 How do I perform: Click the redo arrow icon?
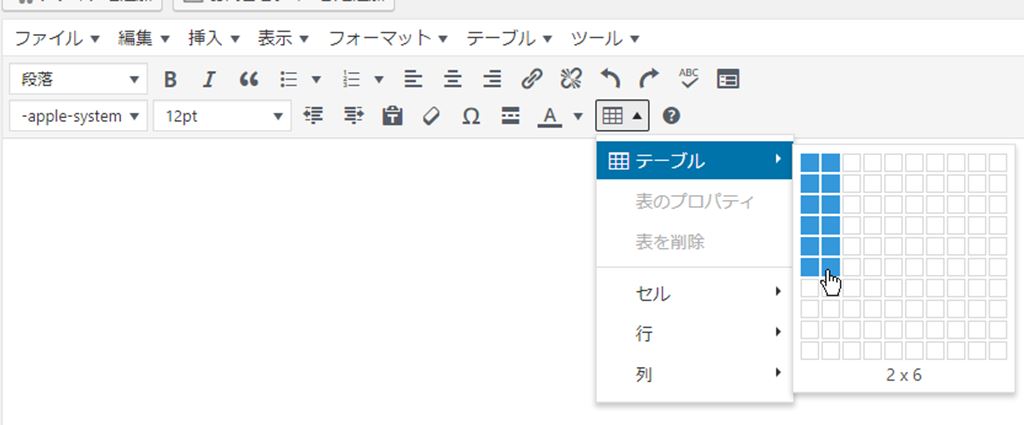pyautogui.click(x=649, y=79)
